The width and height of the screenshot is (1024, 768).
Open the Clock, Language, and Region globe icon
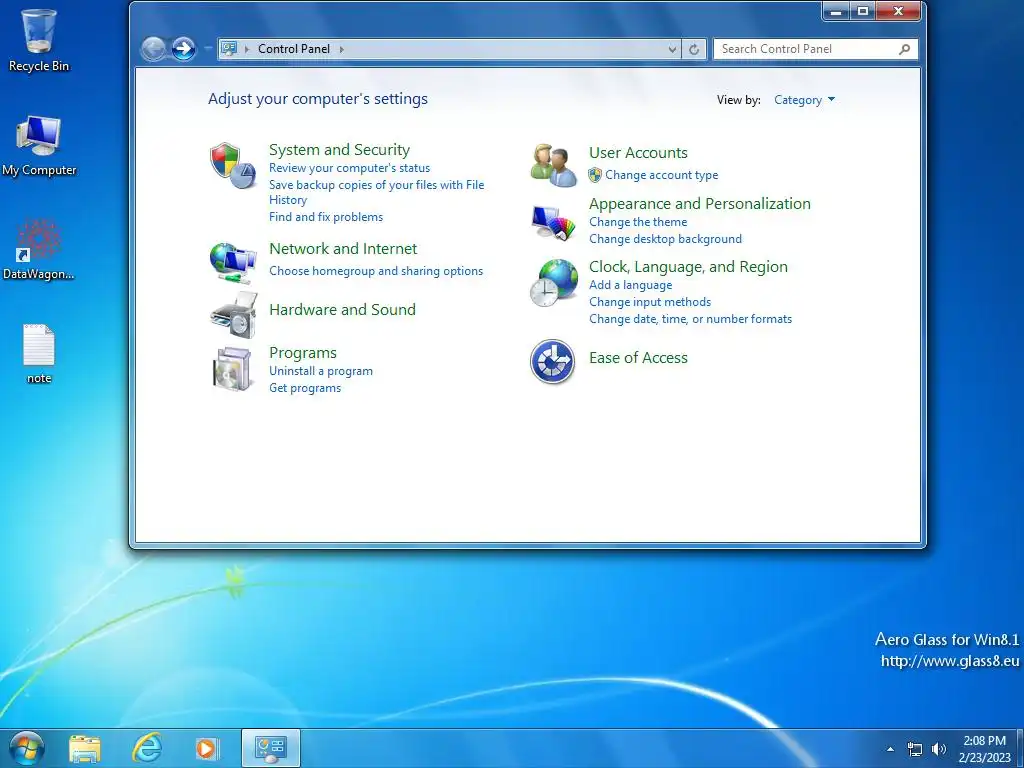tap(554, 283)
